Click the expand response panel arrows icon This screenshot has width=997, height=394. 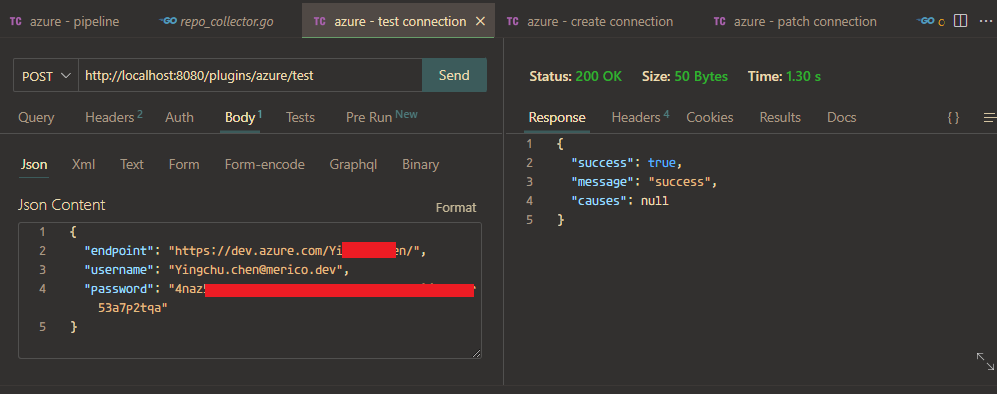point(985,361)
